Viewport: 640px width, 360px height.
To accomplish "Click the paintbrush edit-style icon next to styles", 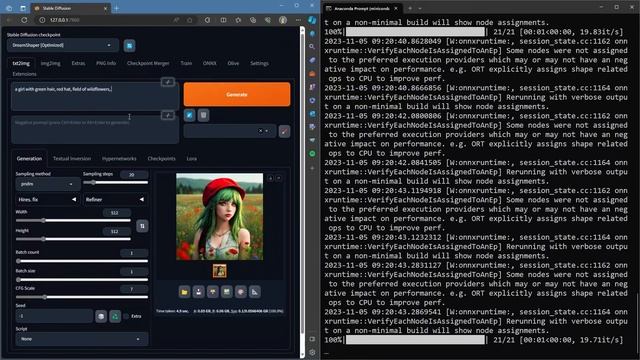I will (284, 131).
